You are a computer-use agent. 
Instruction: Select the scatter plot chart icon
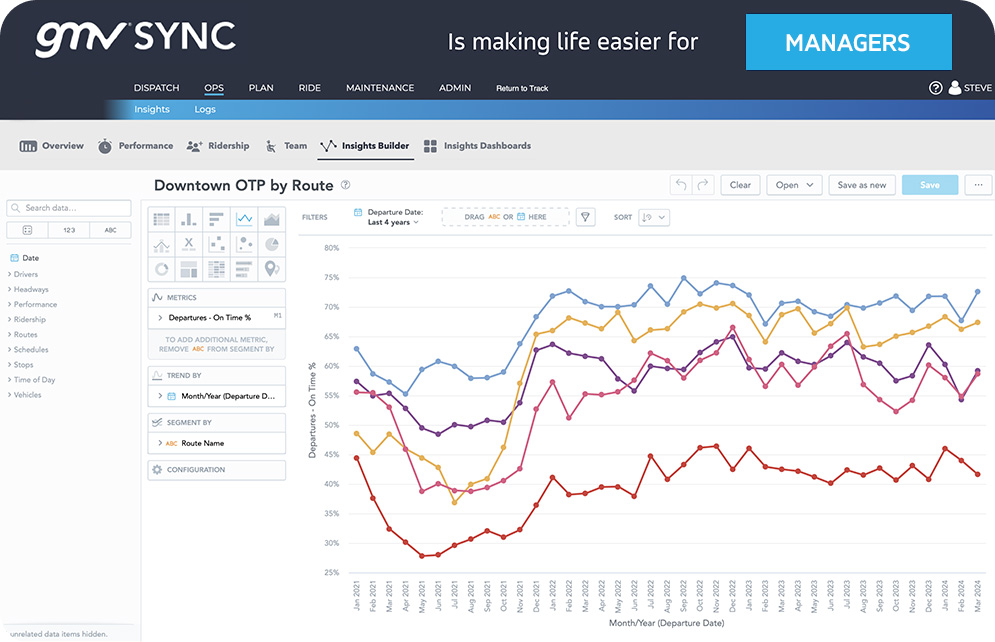click(216, 244)
